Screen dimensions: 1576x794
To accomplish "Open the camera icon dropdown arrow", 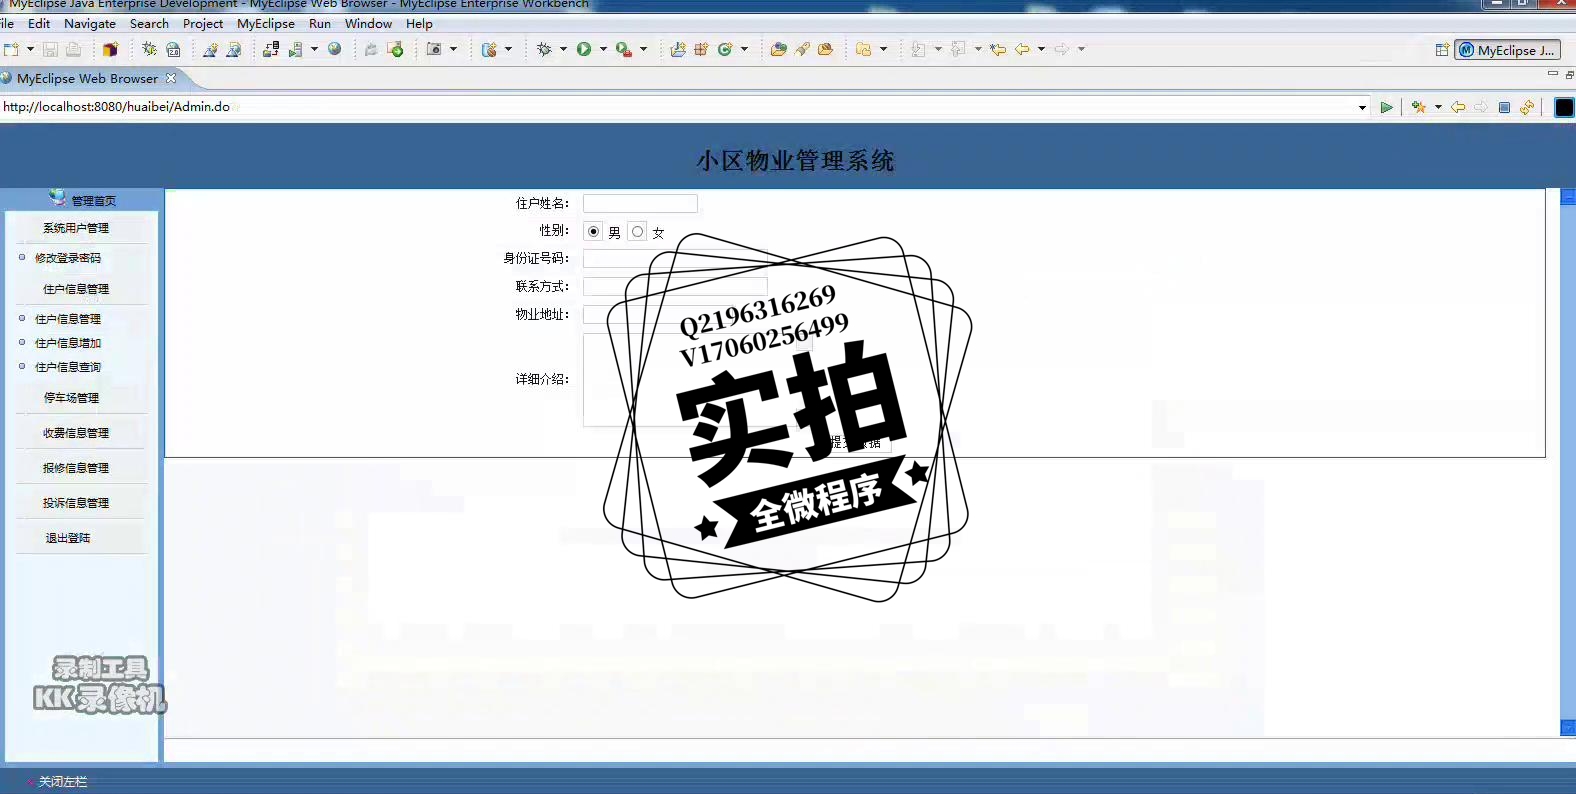I will (453, 49).
